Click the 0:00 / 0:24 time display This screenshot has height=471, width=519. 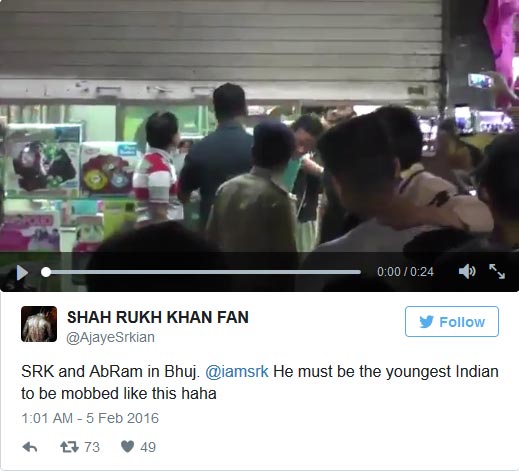405,272
